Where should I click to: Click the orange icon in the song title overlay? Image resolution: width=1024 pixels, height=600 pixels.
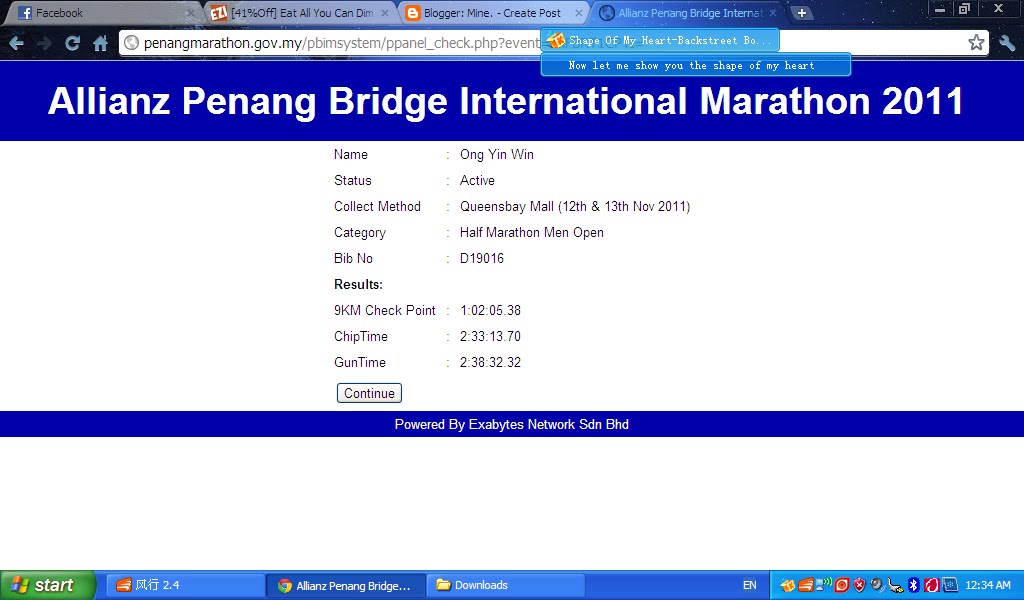[555, 40]
